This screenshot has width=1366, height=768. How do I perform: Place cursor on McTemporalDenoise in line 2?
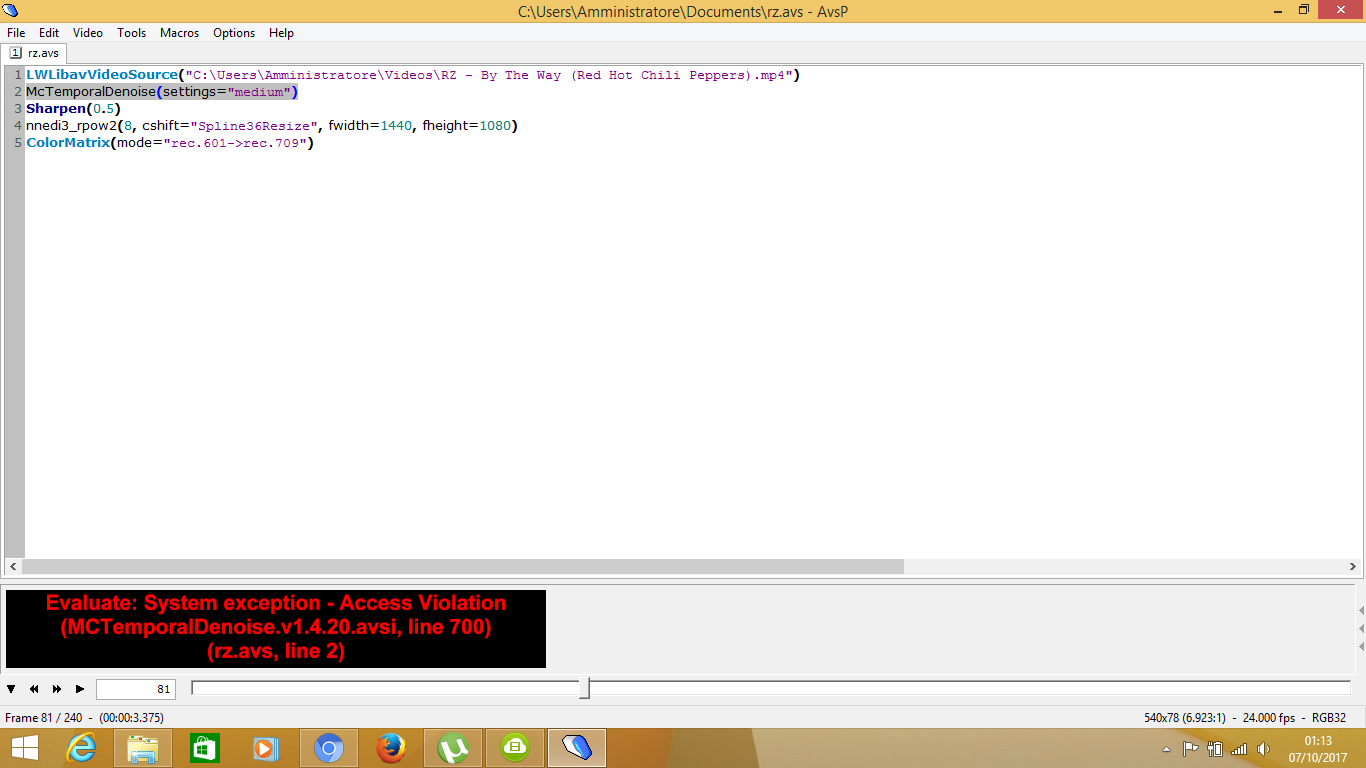(x=91, y=92)
